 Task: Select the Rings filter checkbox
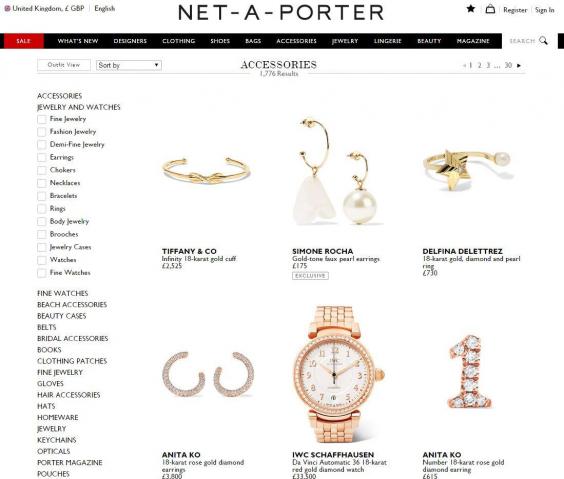click(42, 209)
